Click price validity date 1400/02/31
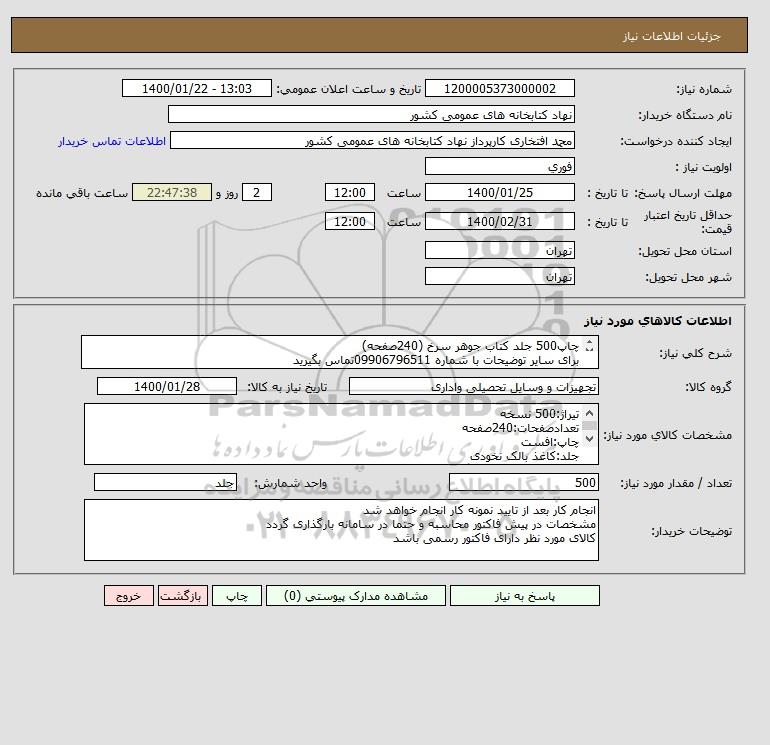Viewport: 770px width, 745px height. pyautogui.click(x=499, y=221)
